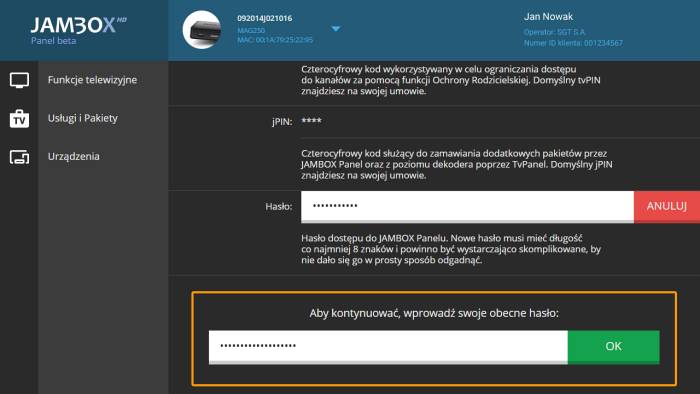Click the devices icon for Urządzenia

[19, 157]
